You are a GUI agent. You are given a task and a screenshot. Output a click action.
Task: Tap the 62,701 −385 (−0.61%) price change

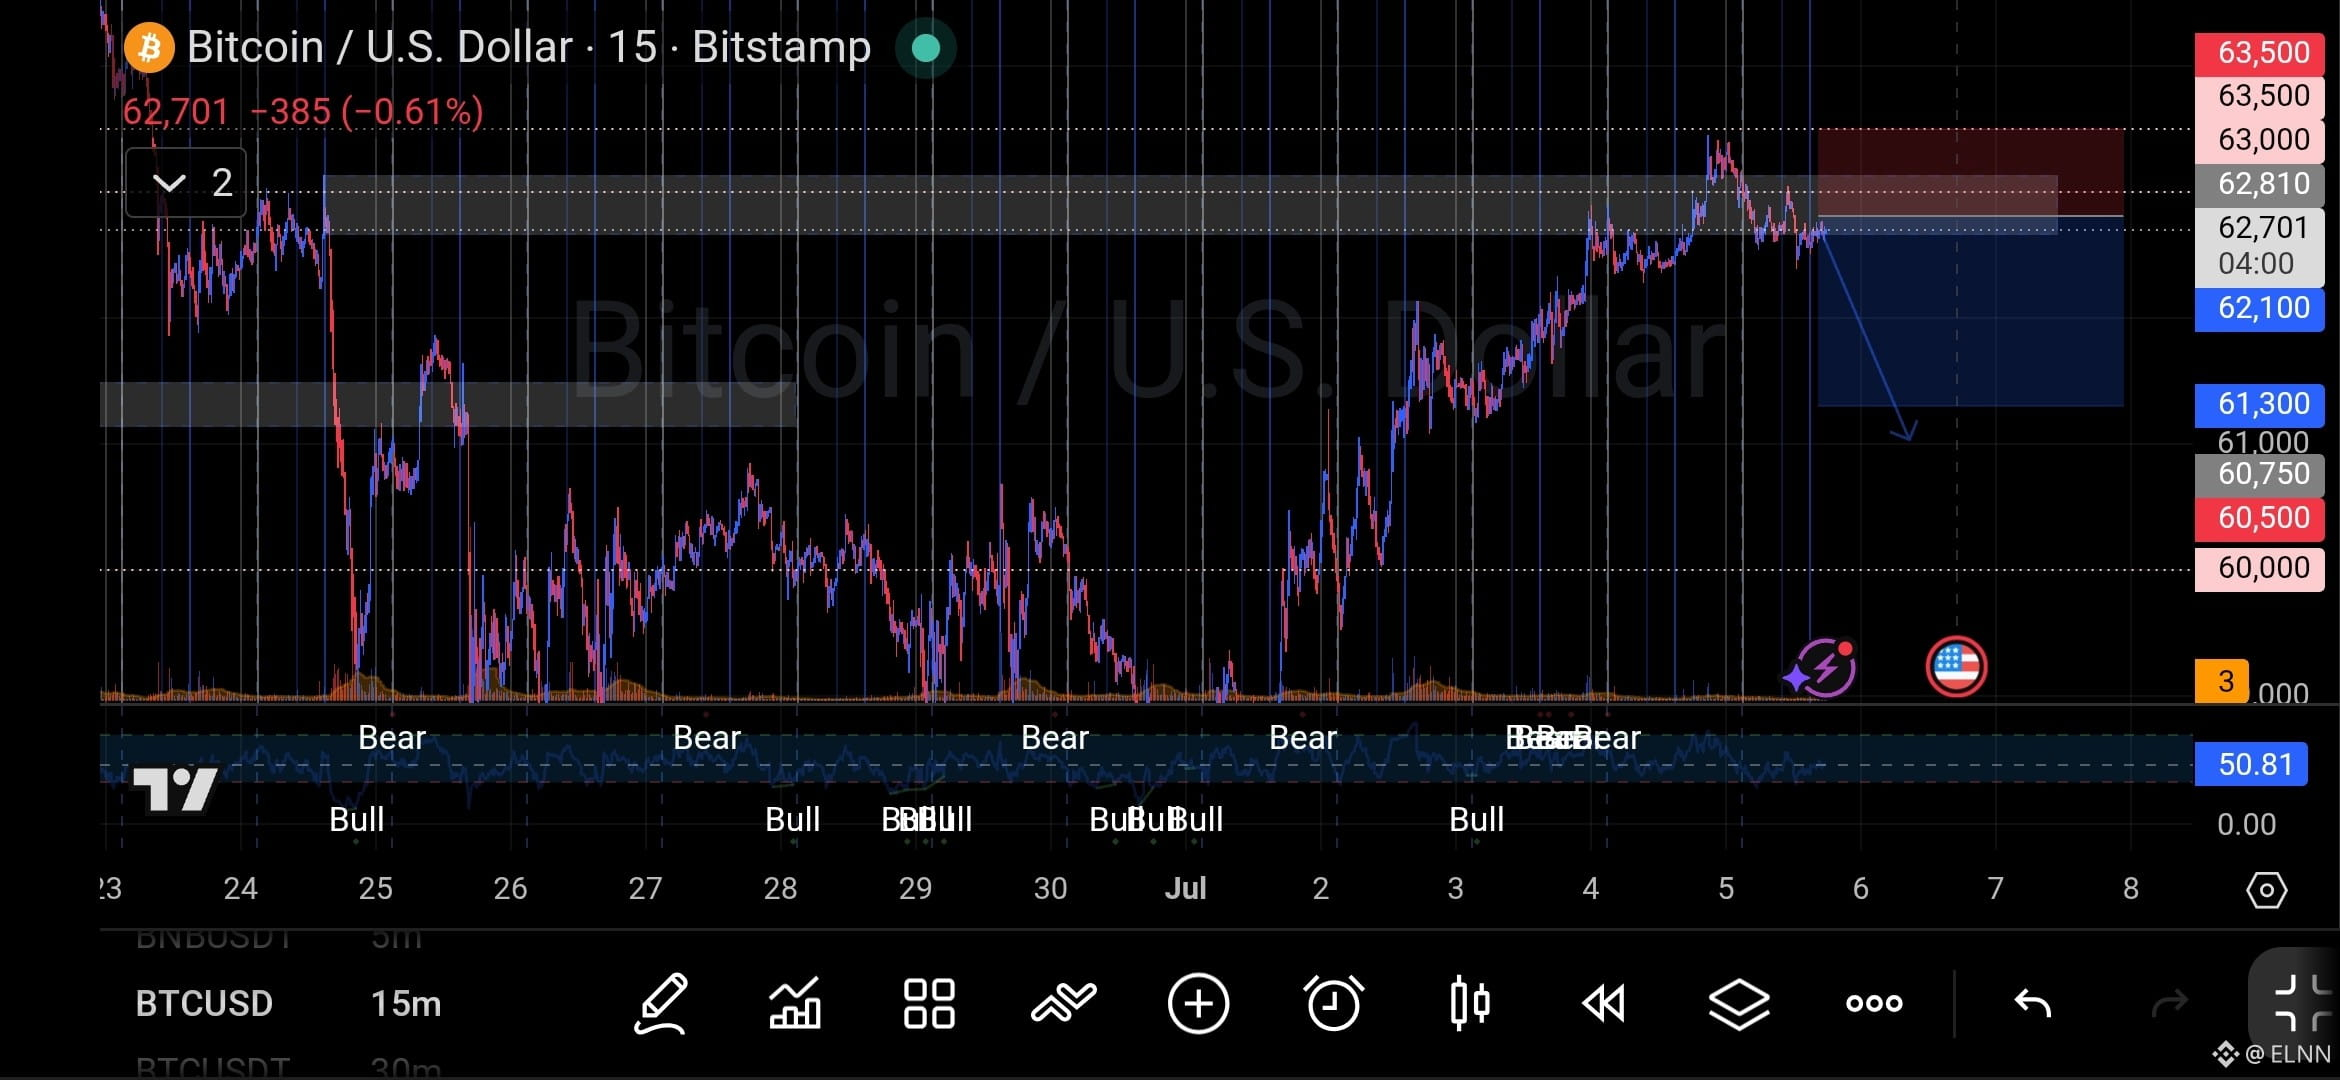click(x=303, y=111)
